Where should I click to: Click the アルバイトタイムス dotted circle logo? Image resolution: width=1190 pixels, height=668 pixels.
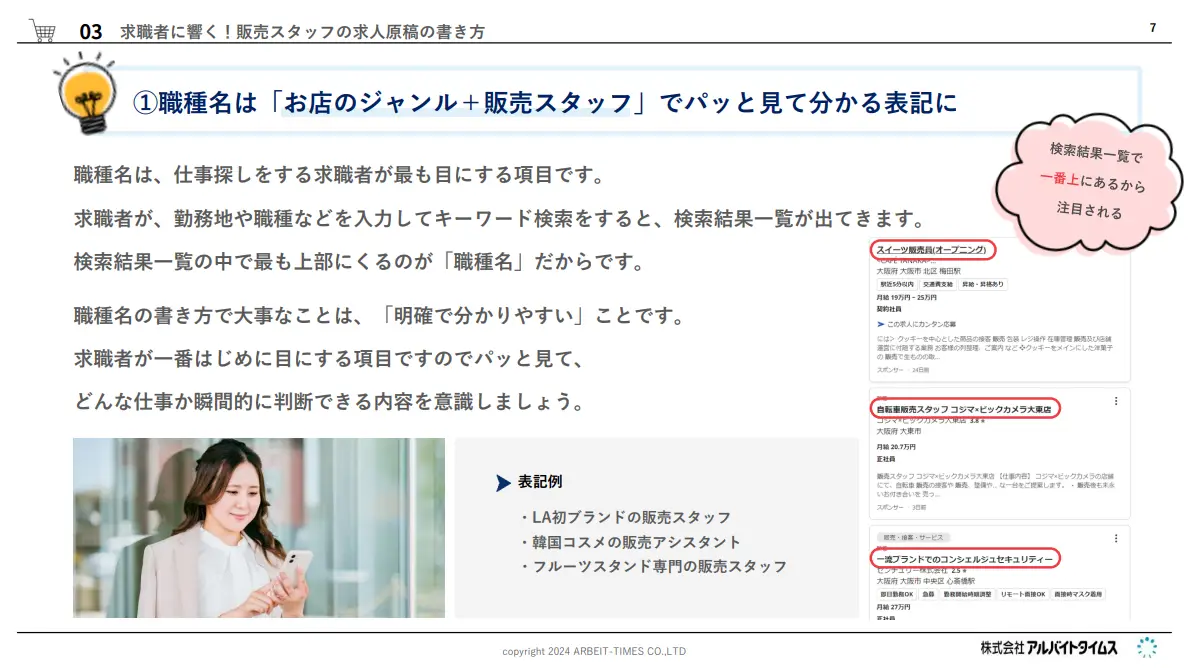click(x=1148, y=647)
